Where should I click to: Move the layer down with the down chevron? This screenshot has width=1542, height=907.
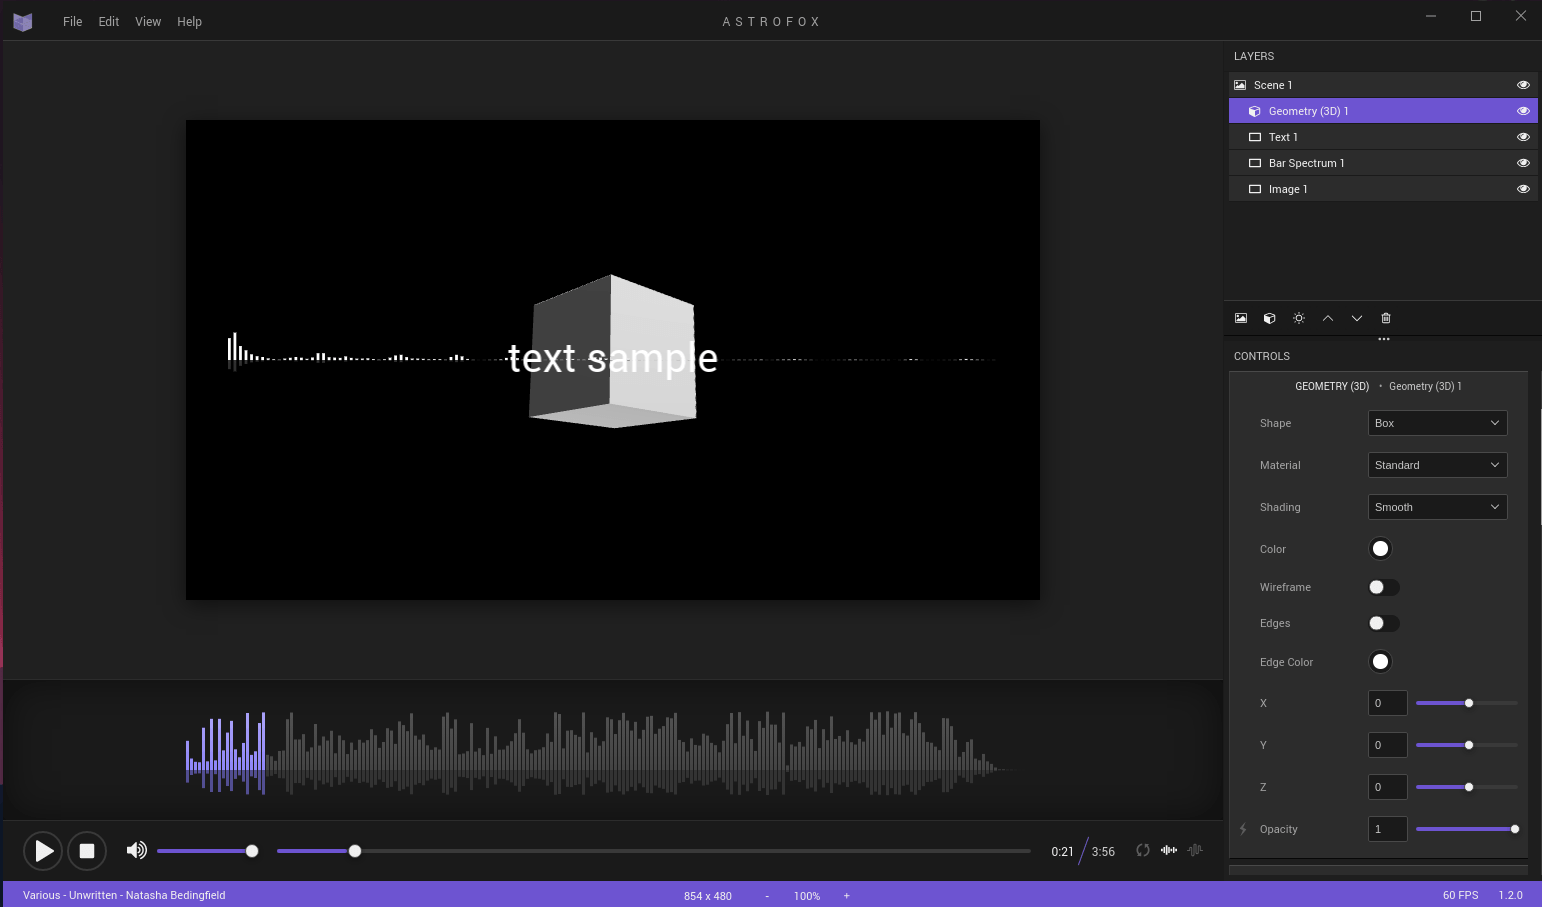tap(1357, 318)
